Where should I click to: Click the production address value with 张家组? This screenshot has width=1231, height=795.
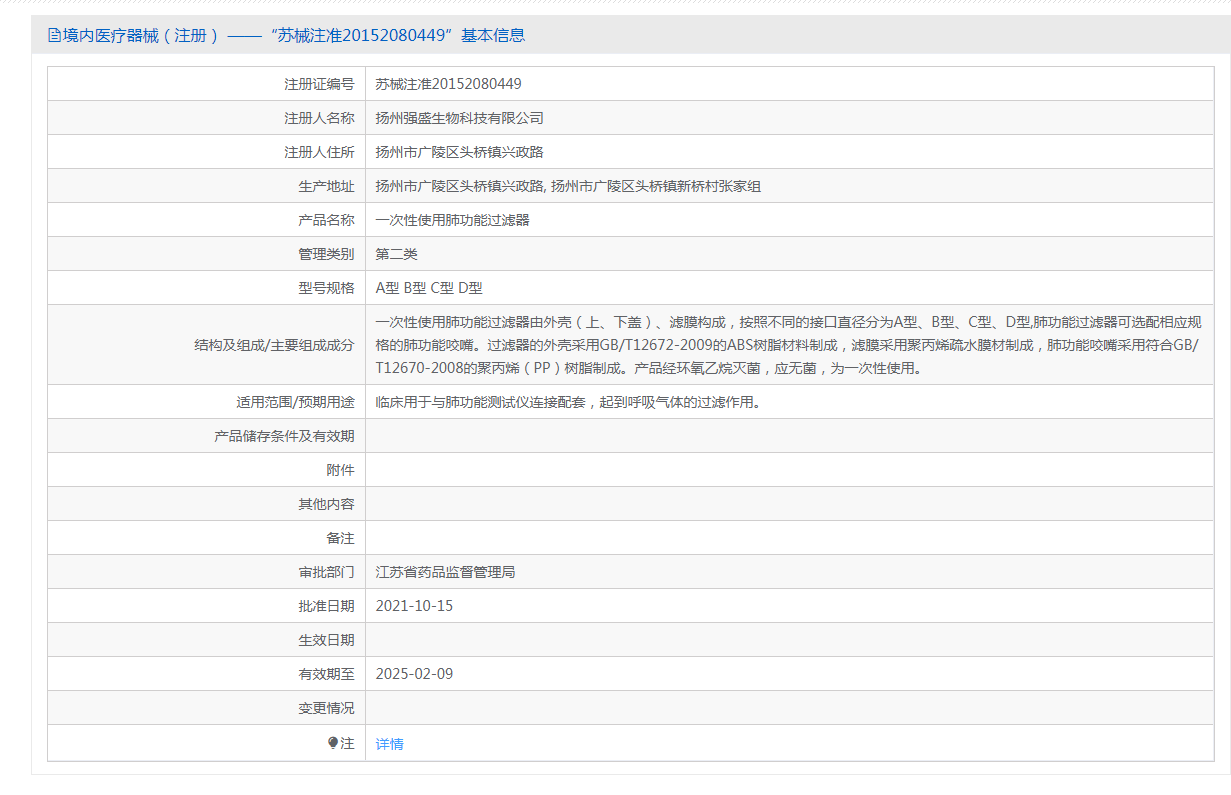pos(568,186)
